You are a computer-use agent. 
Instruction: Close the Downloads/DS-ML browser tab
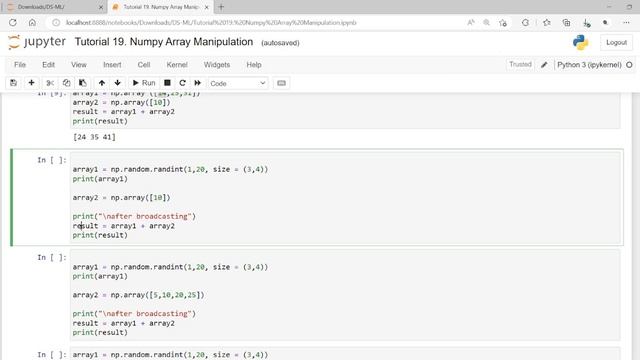(101, 7)
